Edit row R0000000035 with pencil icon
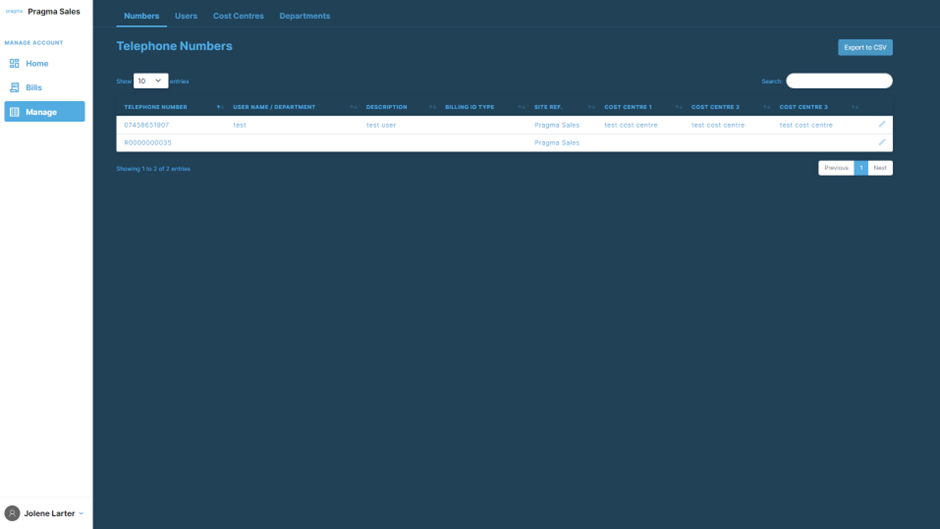The height and width of the screenshot is (529, 940). [x=882, y=142]
